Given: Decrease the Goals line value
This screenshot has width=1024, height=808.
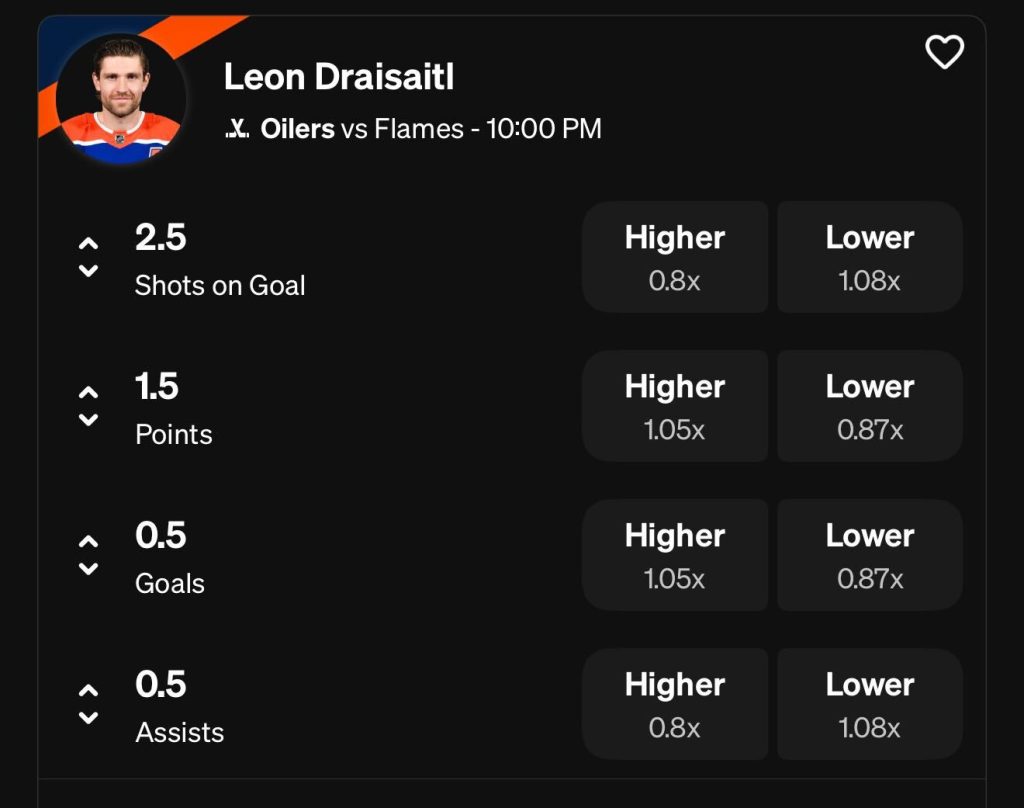Looking at the screenshot, I should point(88,569).
